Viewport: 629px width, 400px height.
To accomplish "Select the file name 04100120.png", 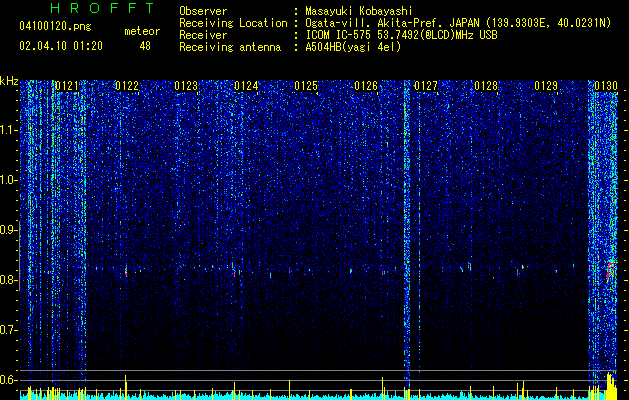I will tap(55, 26).
